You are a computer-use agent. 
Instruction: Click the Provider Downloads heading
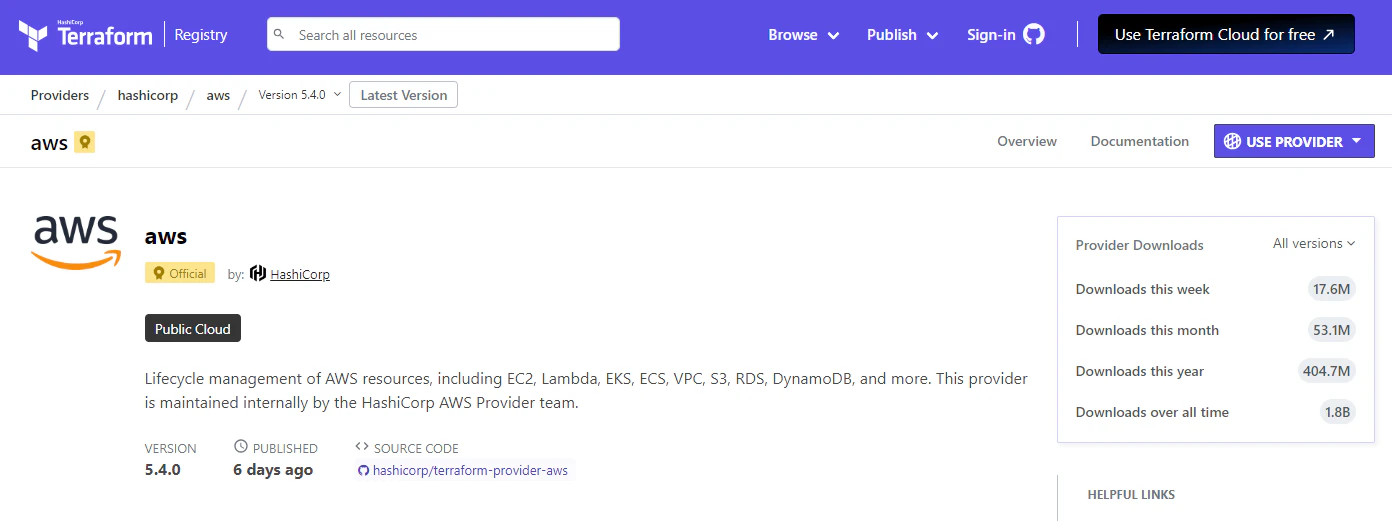tap(1140, 245)
